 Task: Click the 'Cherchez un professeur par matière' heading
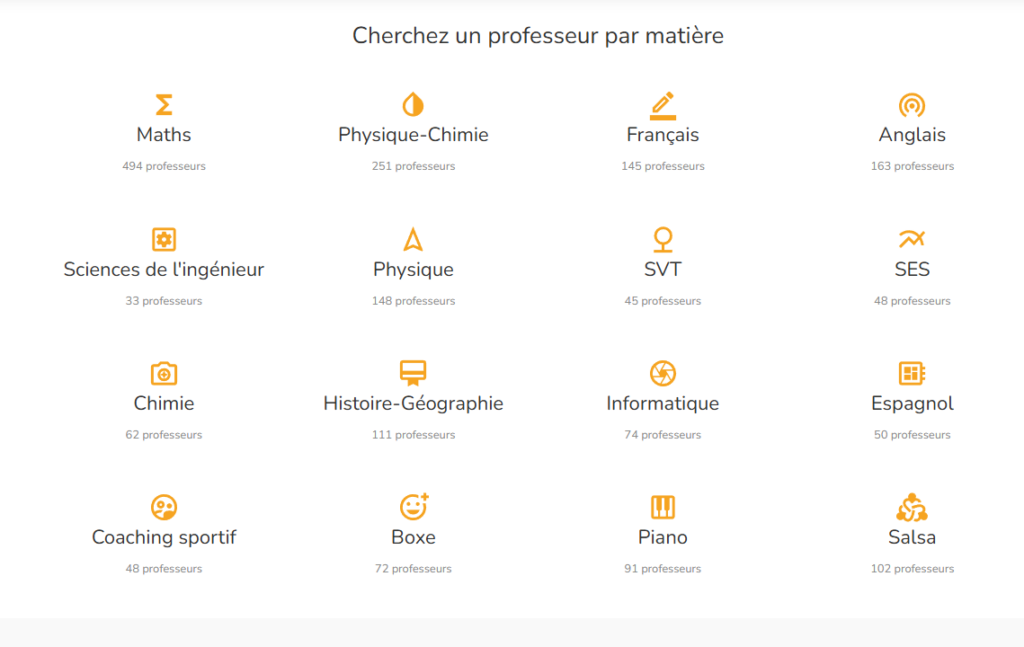538,36
